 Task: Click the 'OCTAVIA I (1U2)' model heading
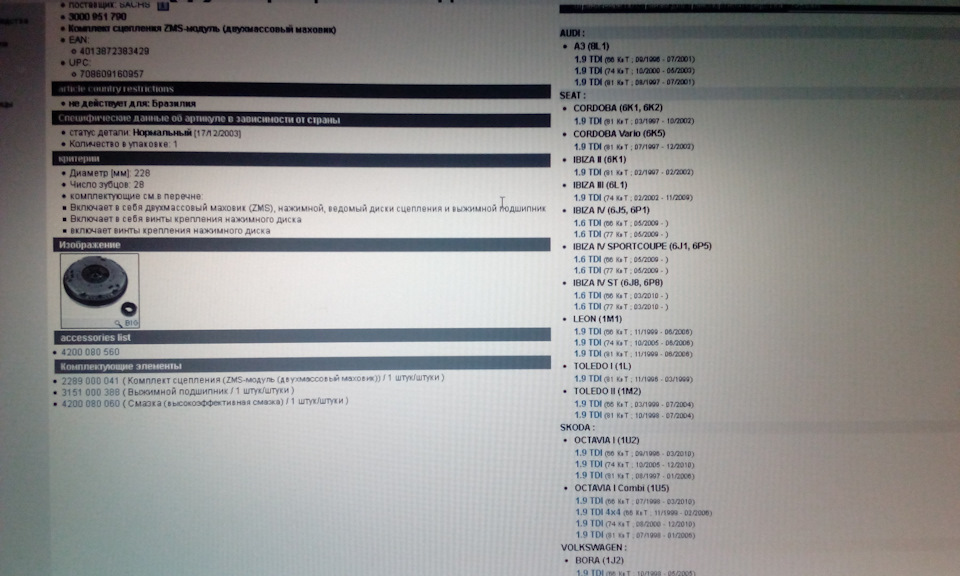click(607, 441)
